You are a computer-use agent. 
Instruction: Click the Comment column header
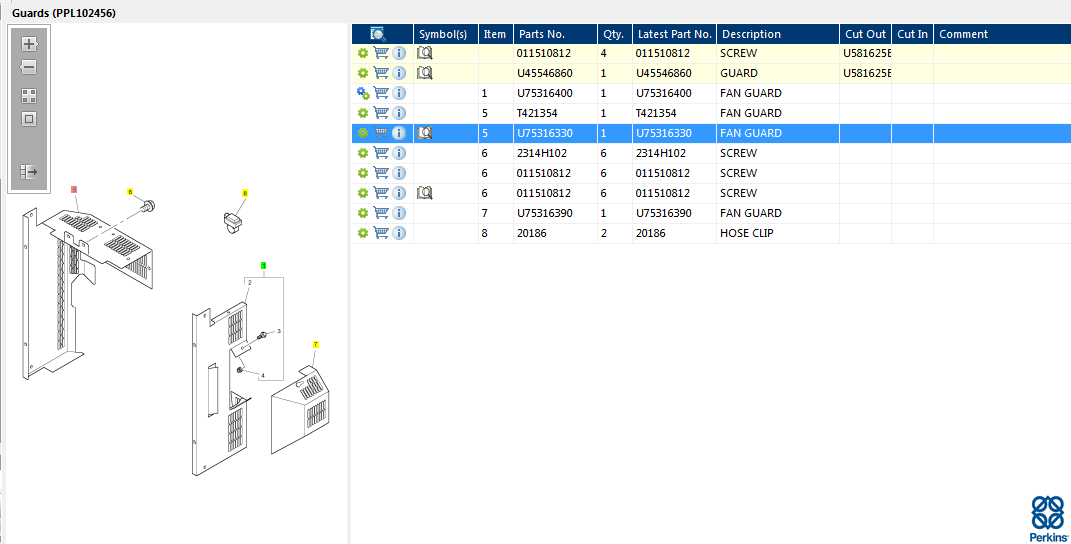[x=1002, y=34]
